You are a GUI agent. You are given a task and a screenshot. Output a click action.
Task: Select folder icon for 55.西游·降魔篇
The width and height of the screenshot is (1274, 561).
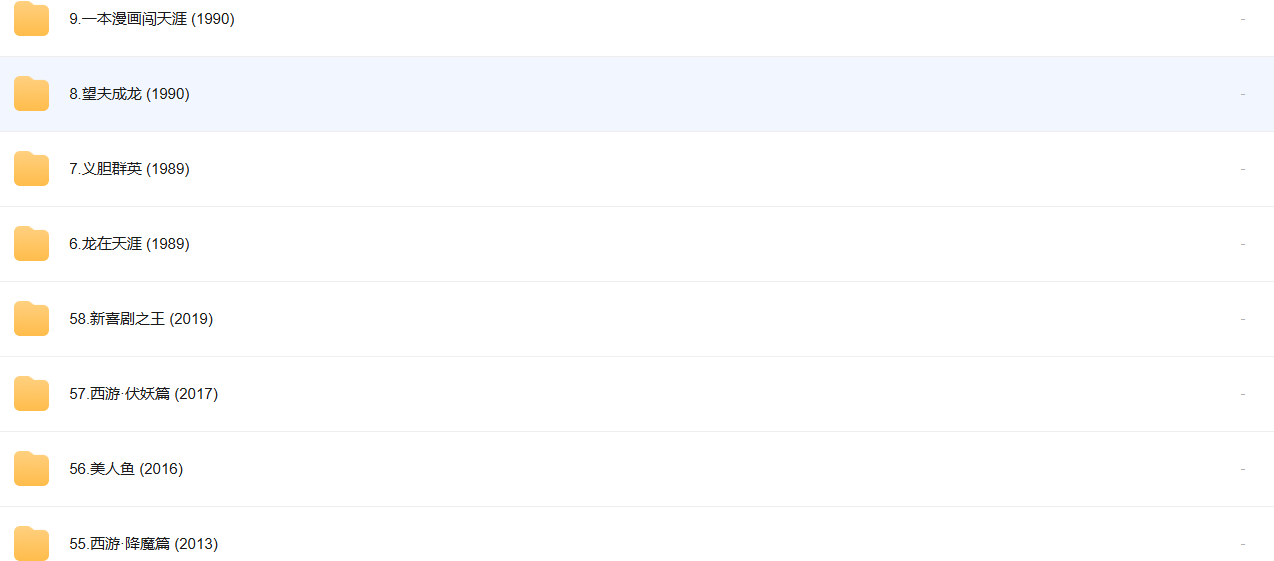[31, 544]
